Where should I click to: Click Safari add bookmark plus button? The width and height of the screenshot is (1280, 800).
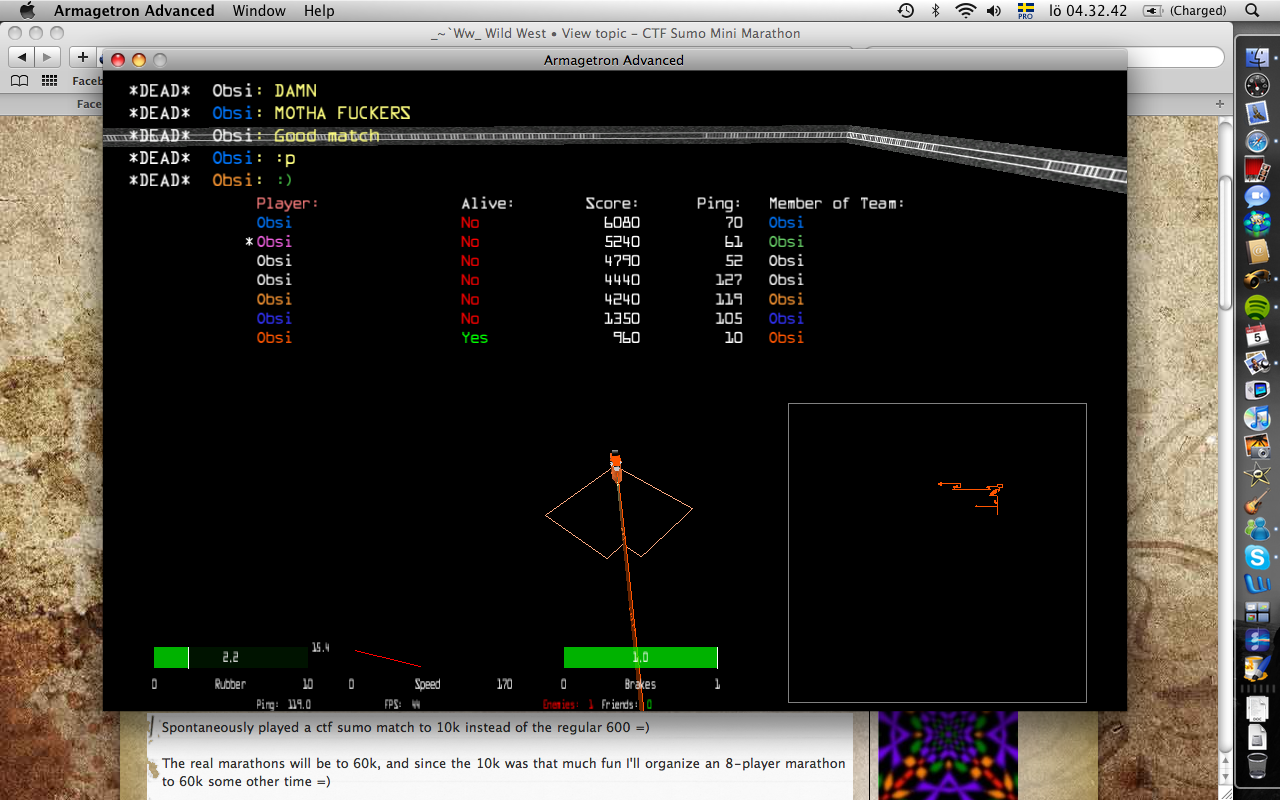[x=83, y=57]
